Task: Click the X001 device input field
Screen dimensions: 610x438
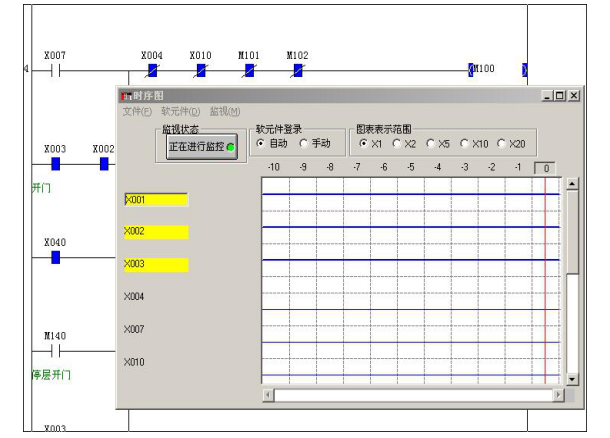Action: [156, 200]
